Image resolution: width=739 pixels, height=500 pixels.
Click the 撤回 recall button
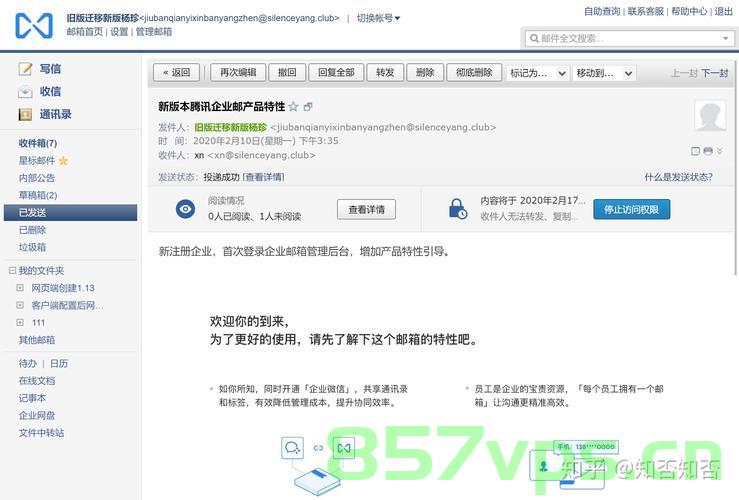[x=287, y=73]
